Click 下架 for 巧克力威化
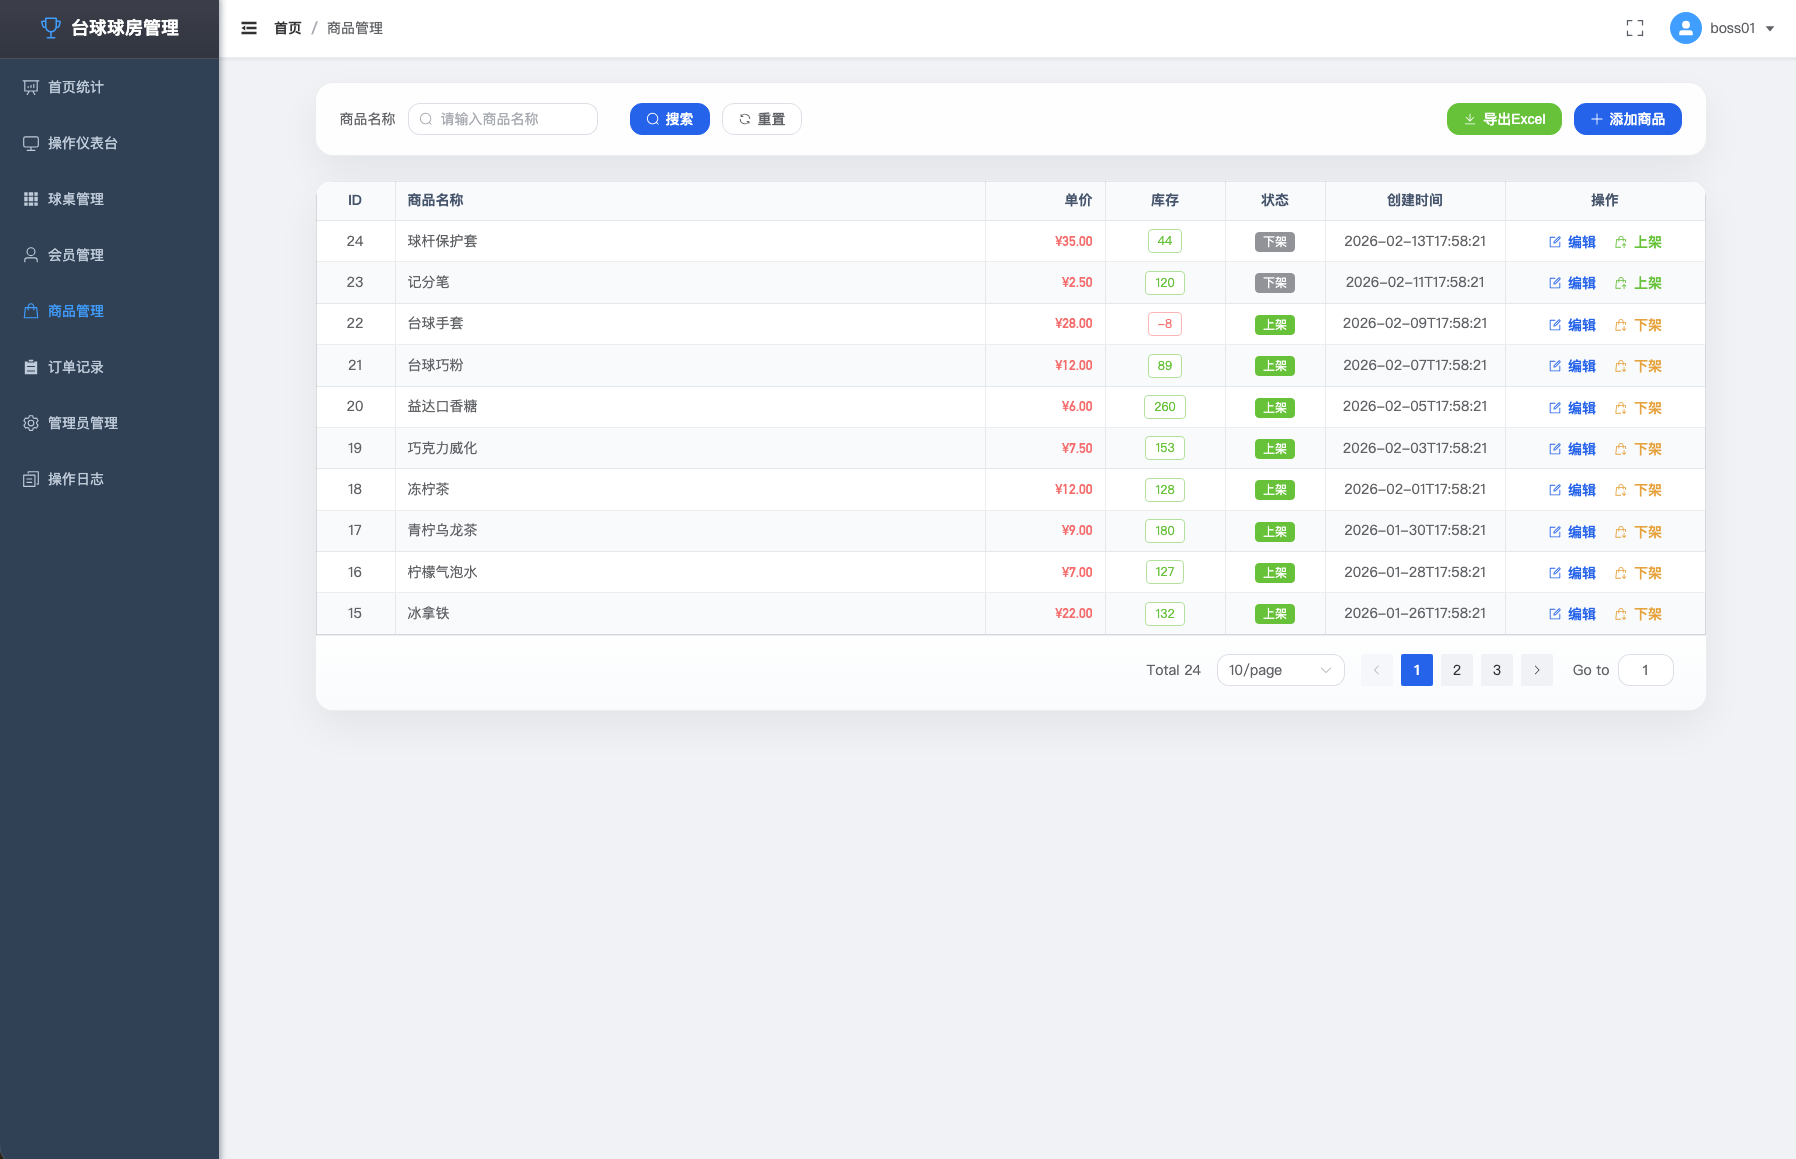Image resolution: width=1796 pixels, height=1159 pixels. (x=1638, y=449)
